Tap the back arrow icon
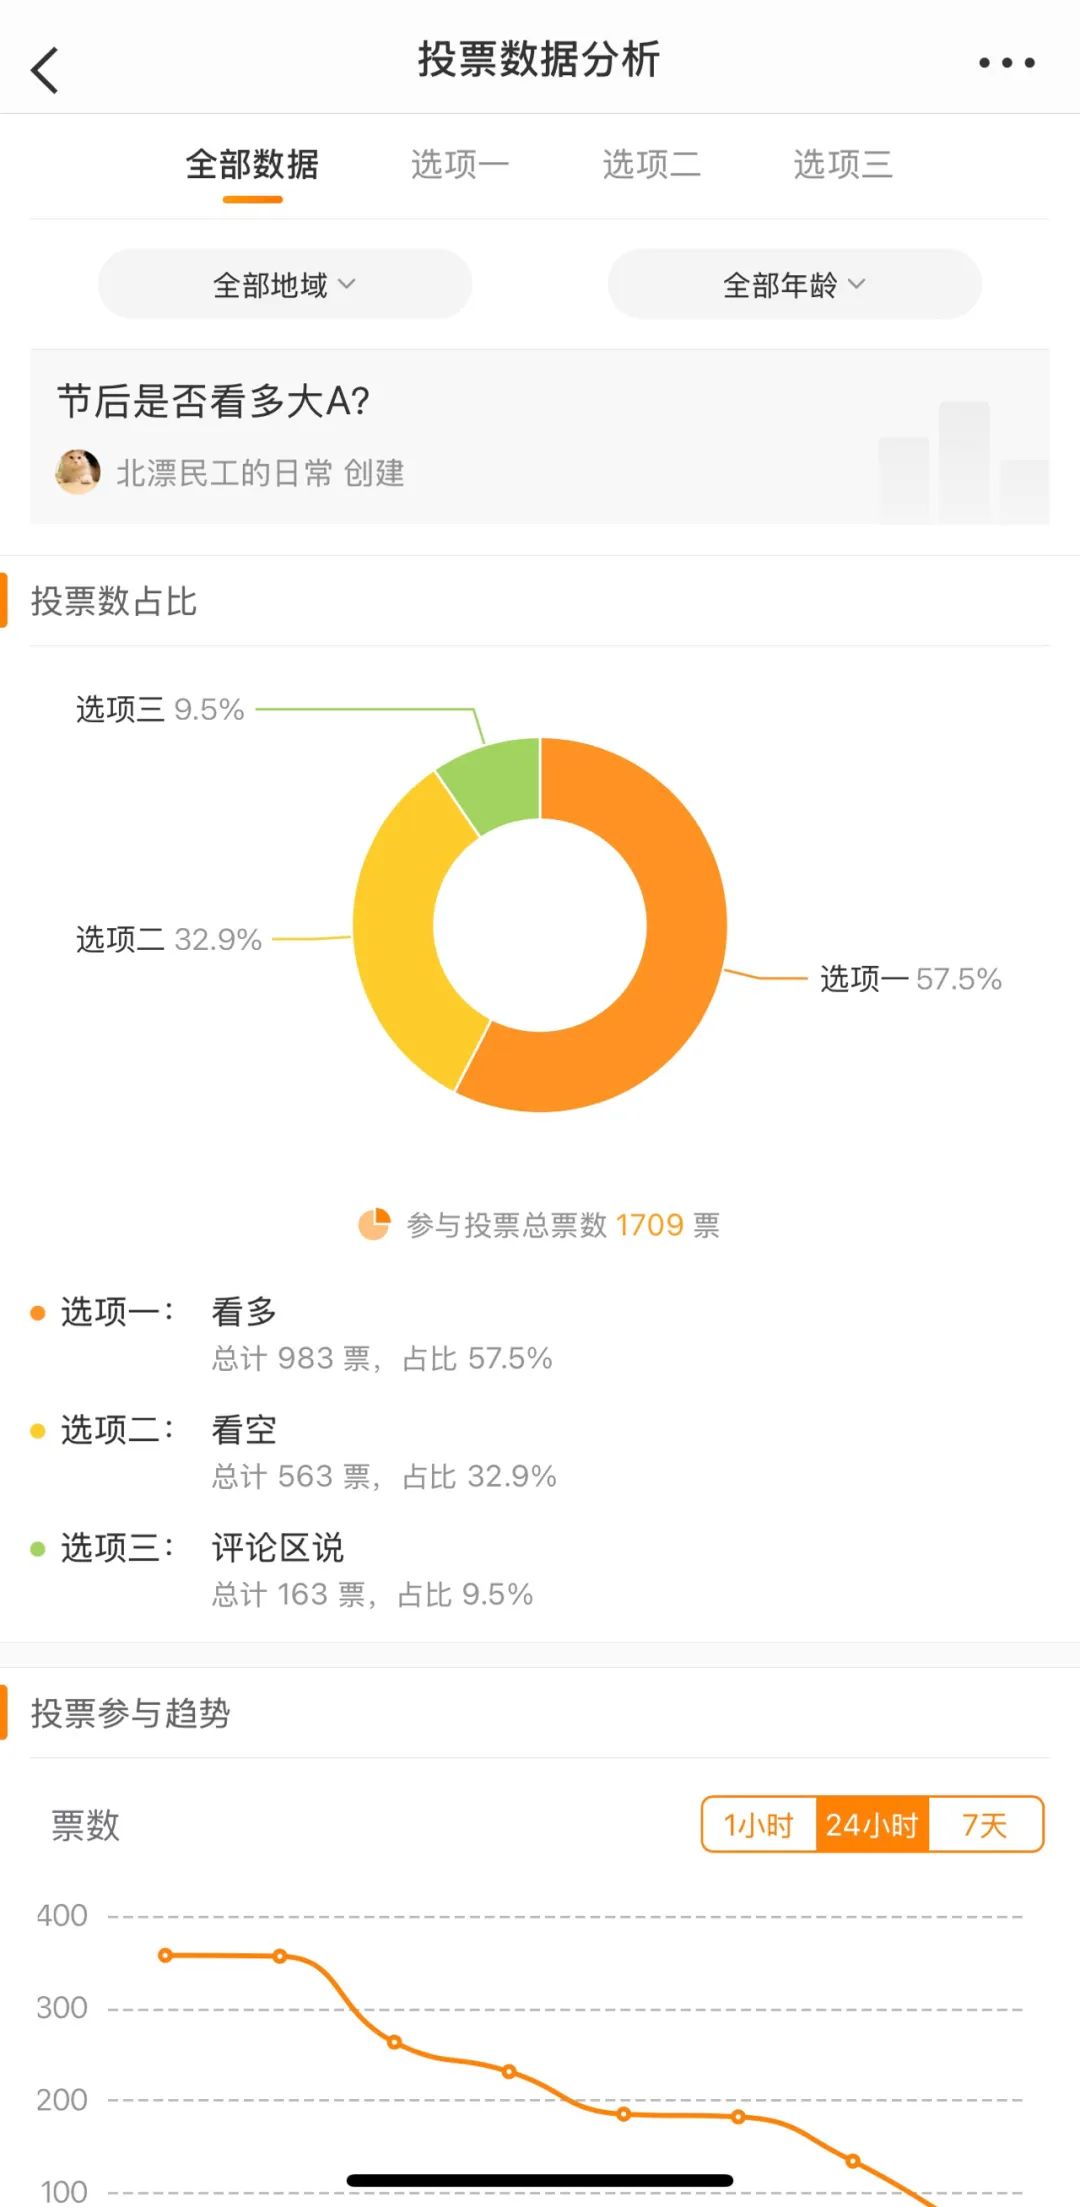The width and height of the screenshot is (1080, 2207). [45, 70]
